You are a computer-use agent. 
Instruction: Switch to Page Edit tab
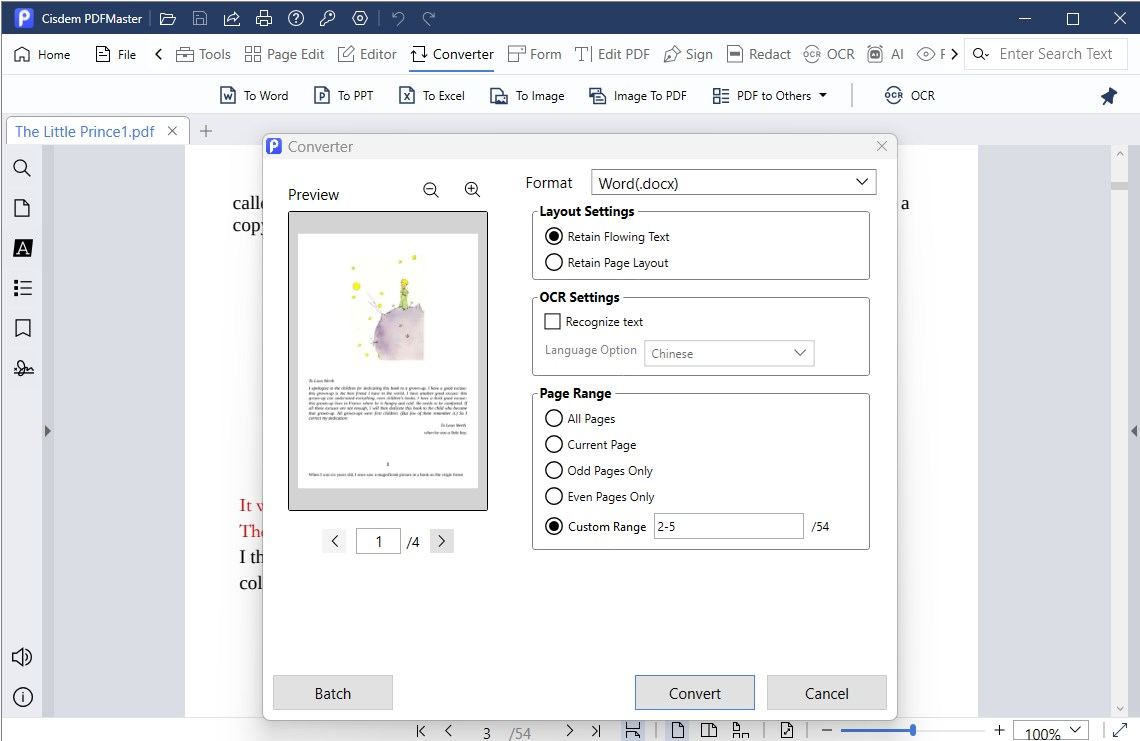click(284, 55)
